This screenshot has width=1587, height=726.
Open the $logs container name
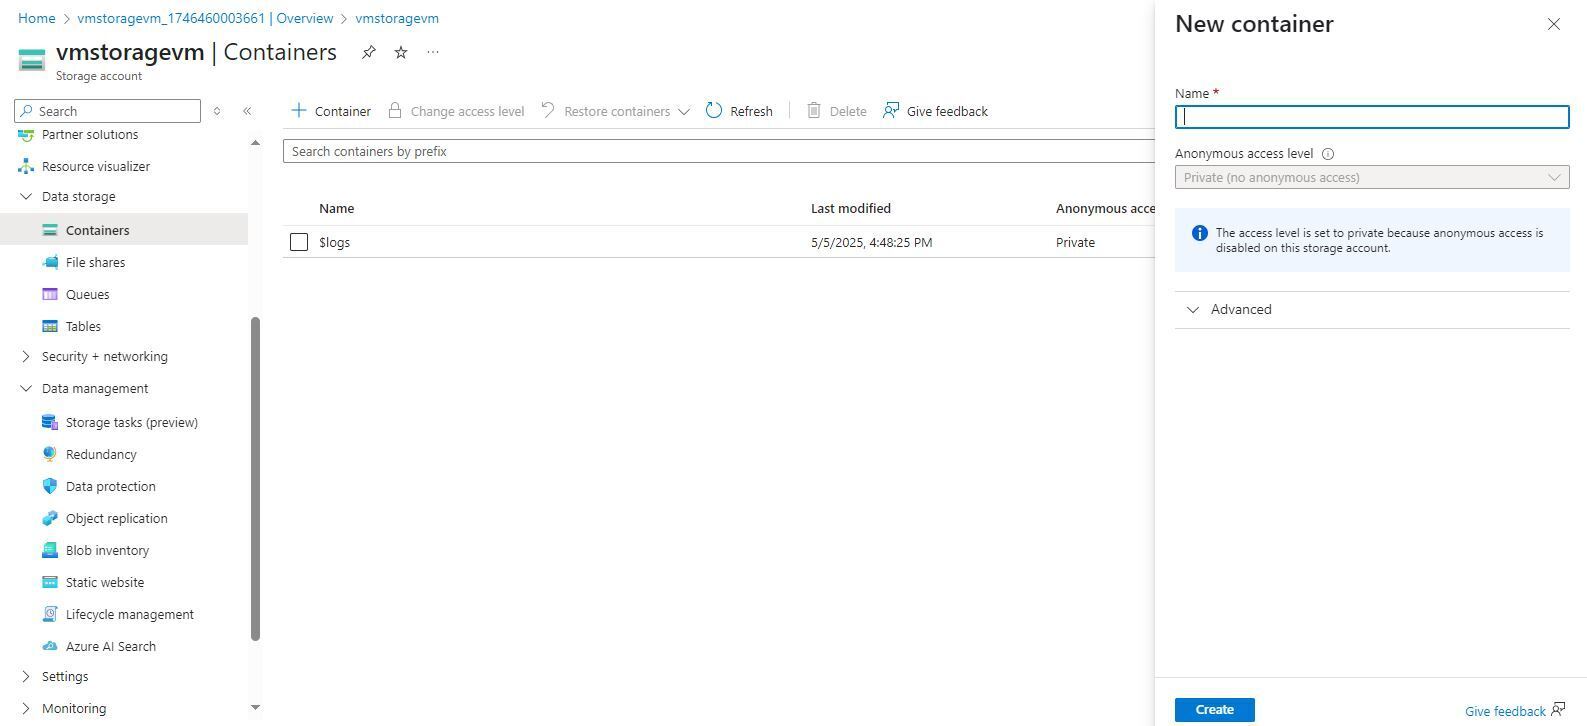334,242
